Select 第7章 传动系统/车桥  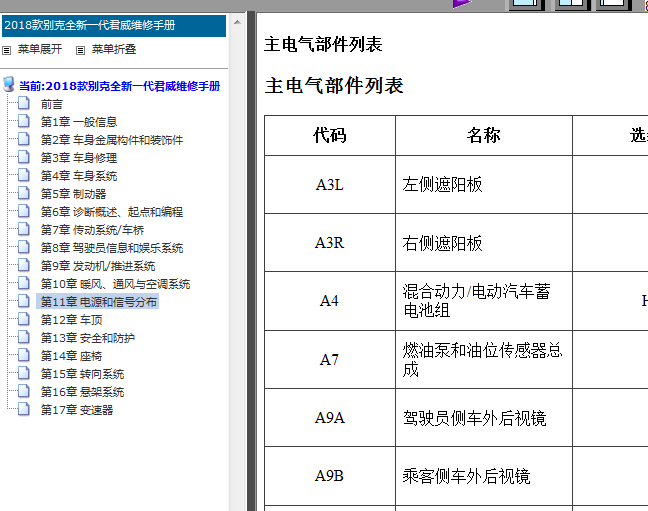coord(92,230)
